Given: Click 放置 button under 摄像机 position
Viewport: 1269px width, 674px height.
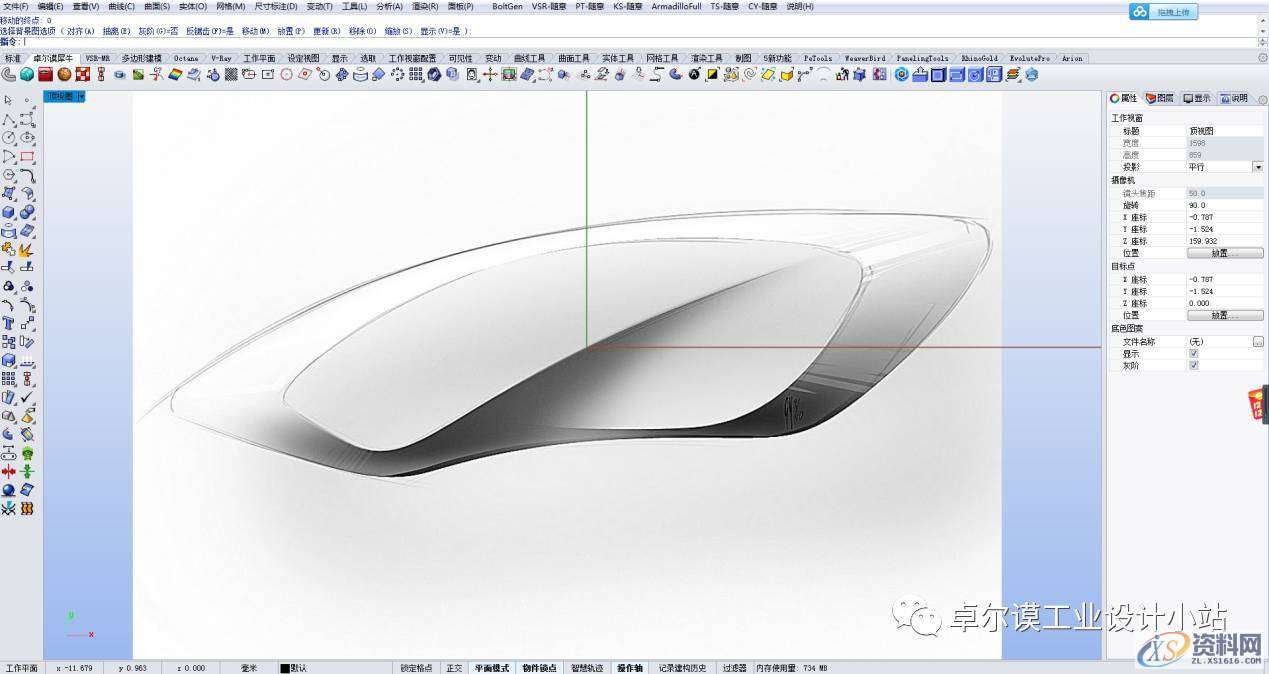Looking at the screenshot, I should 1224,254.
